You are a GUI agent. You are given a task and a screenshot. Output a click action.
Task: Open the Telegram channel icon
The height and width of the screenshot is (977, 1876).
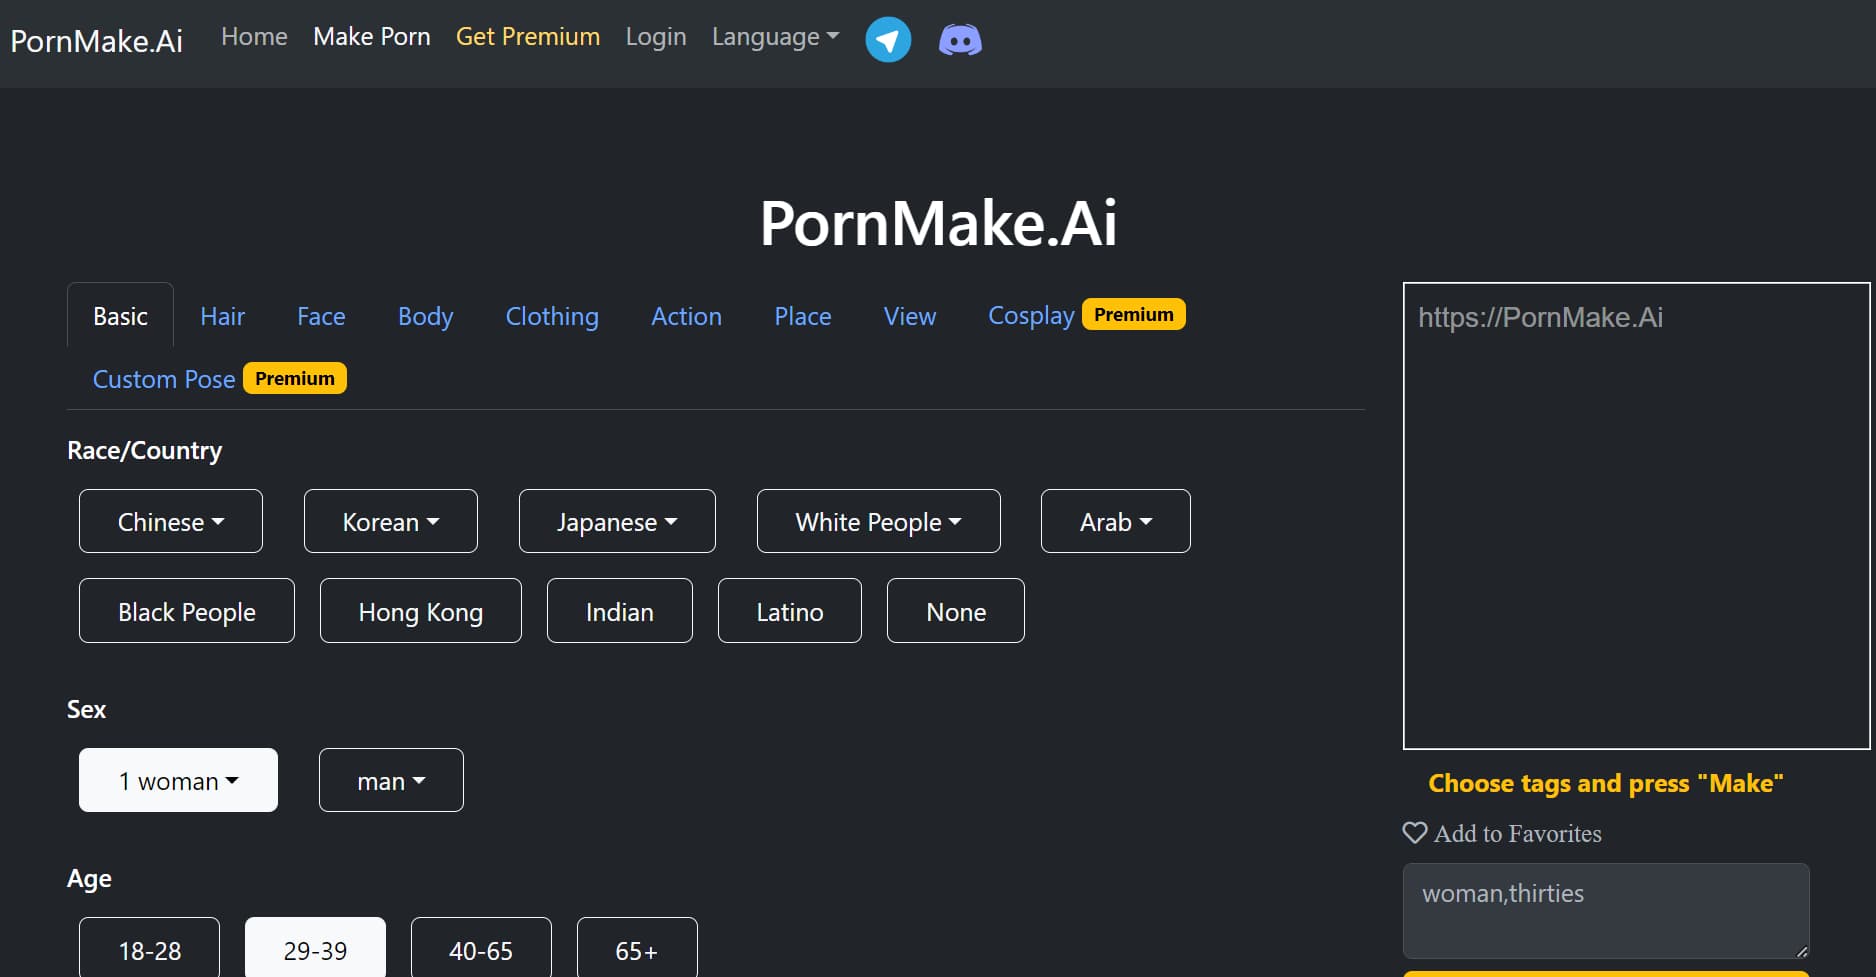pos(888,40)
